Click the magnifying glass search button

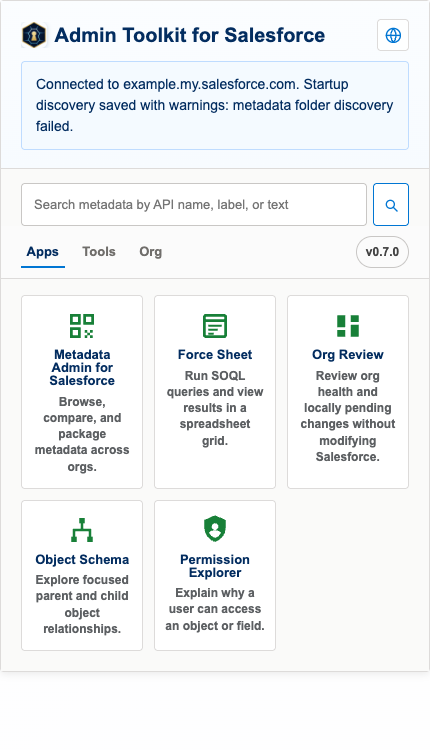(391, 205)
